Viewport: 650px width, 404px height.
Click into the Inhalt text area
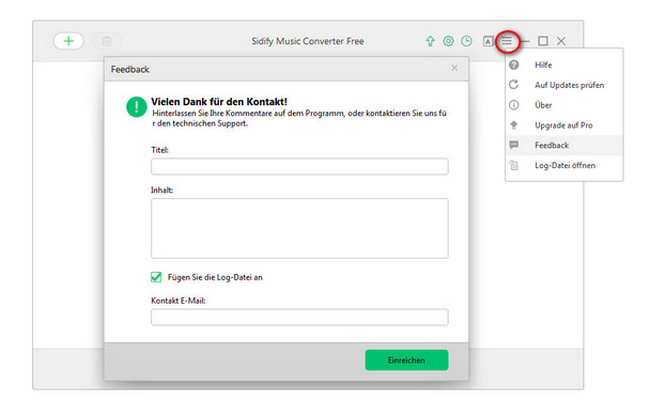tap(299, 228)
